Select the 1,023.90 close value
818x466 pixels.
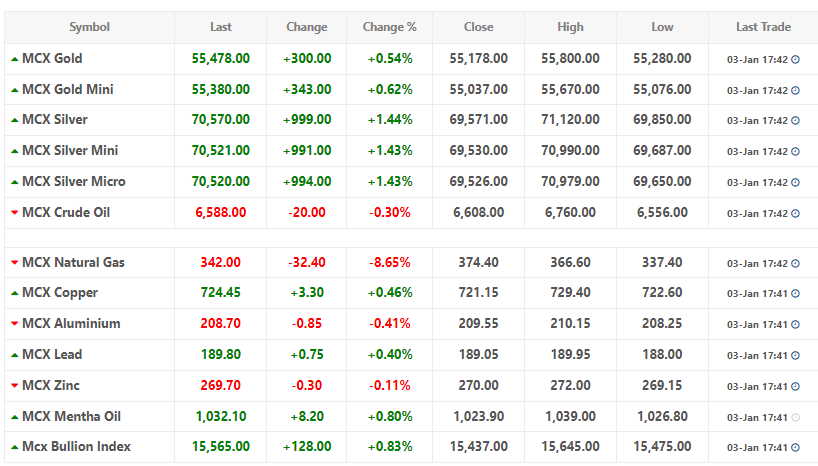(x=478, y=416)
